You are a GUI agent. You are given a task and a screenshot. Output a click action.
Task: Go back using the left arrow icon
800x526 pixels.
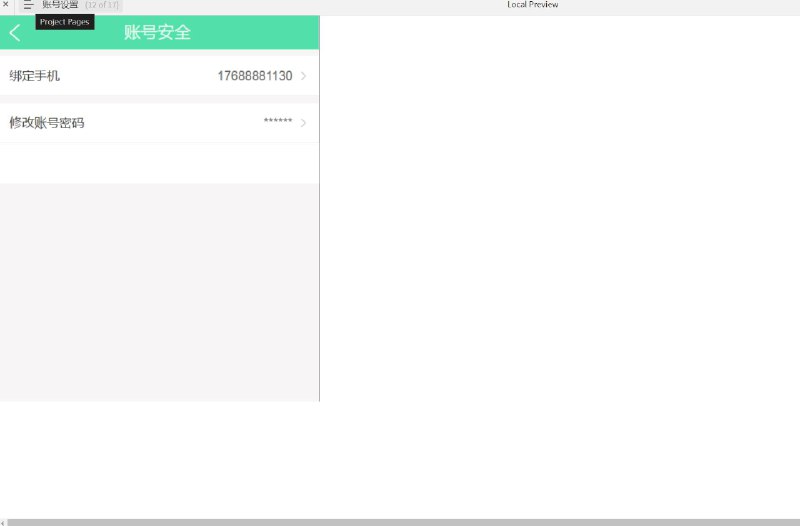(x=15, y=33)
